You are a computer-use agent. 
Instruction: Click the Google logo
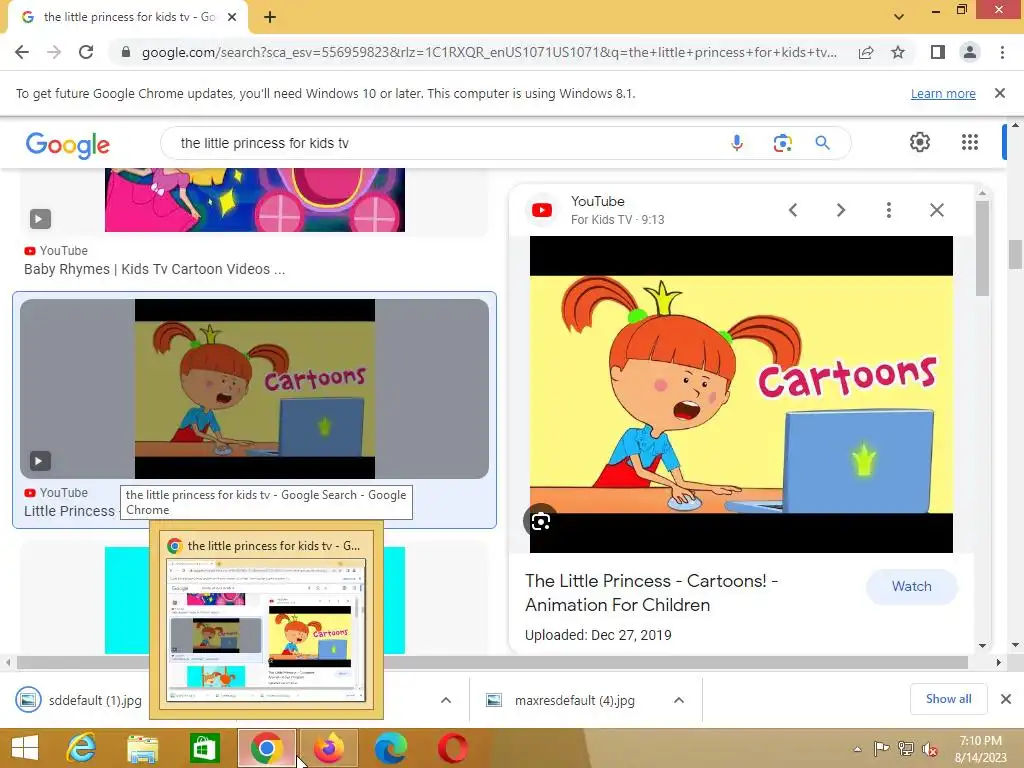pos(68,145)
